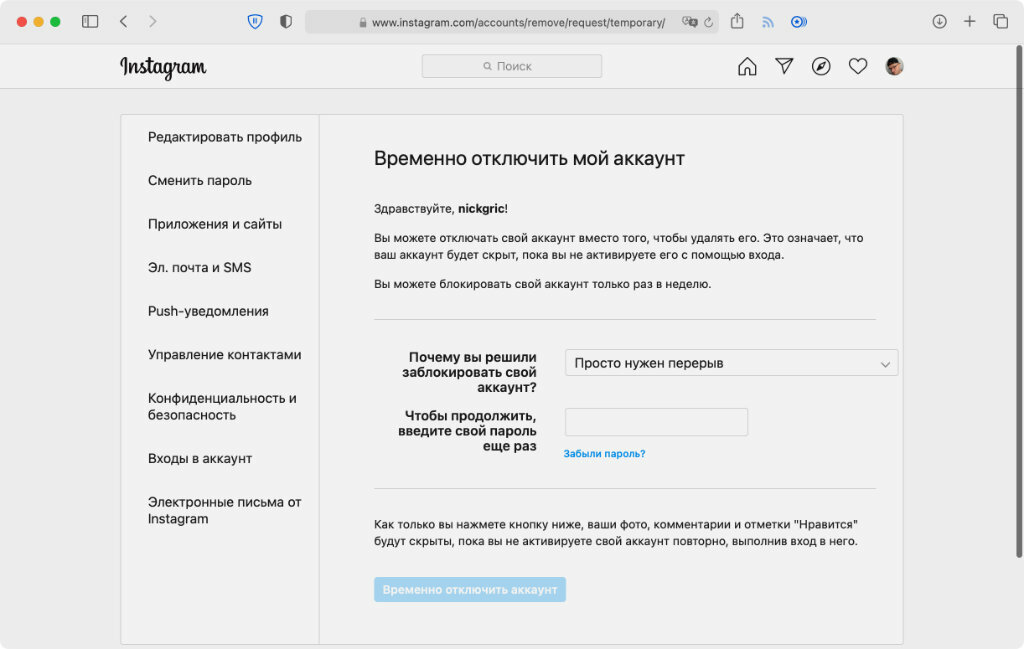Screen dimensions: 1024x649
Task: Open Электронные письма от Instagram section
Action: tap(224, 511)
